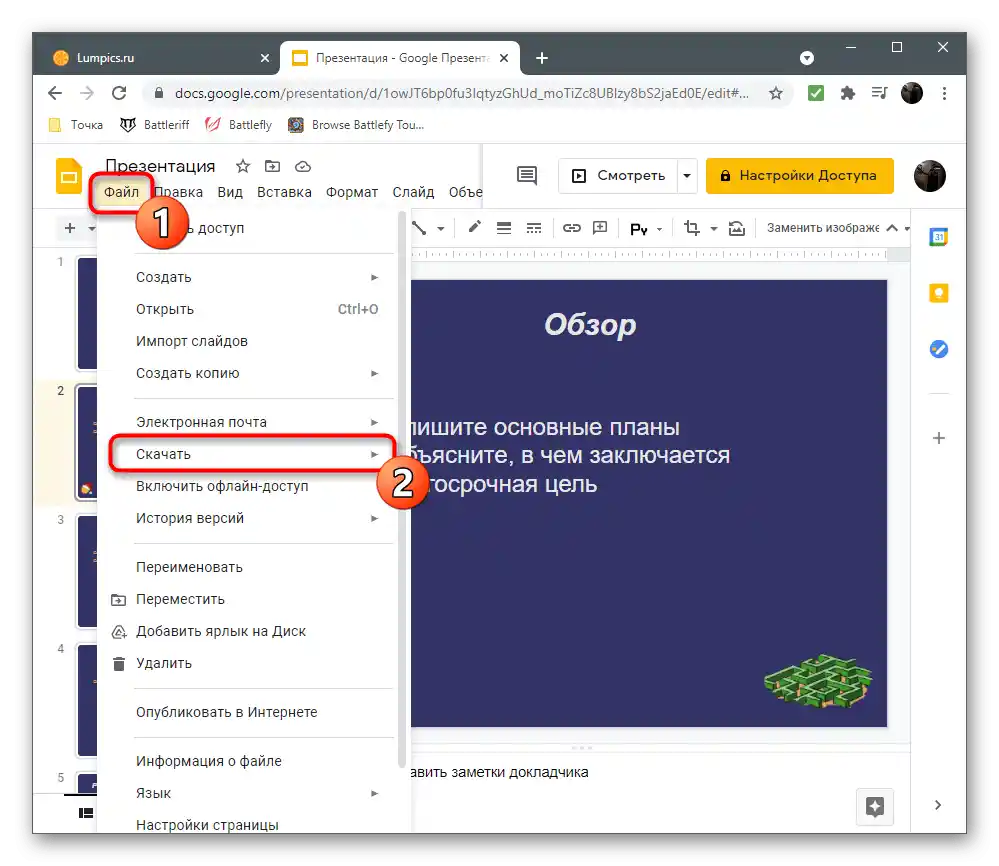Expand the Электронная почта submenu
Image resolution: width=999 pixels, height=866 pixels.
(x=375, y=422)
